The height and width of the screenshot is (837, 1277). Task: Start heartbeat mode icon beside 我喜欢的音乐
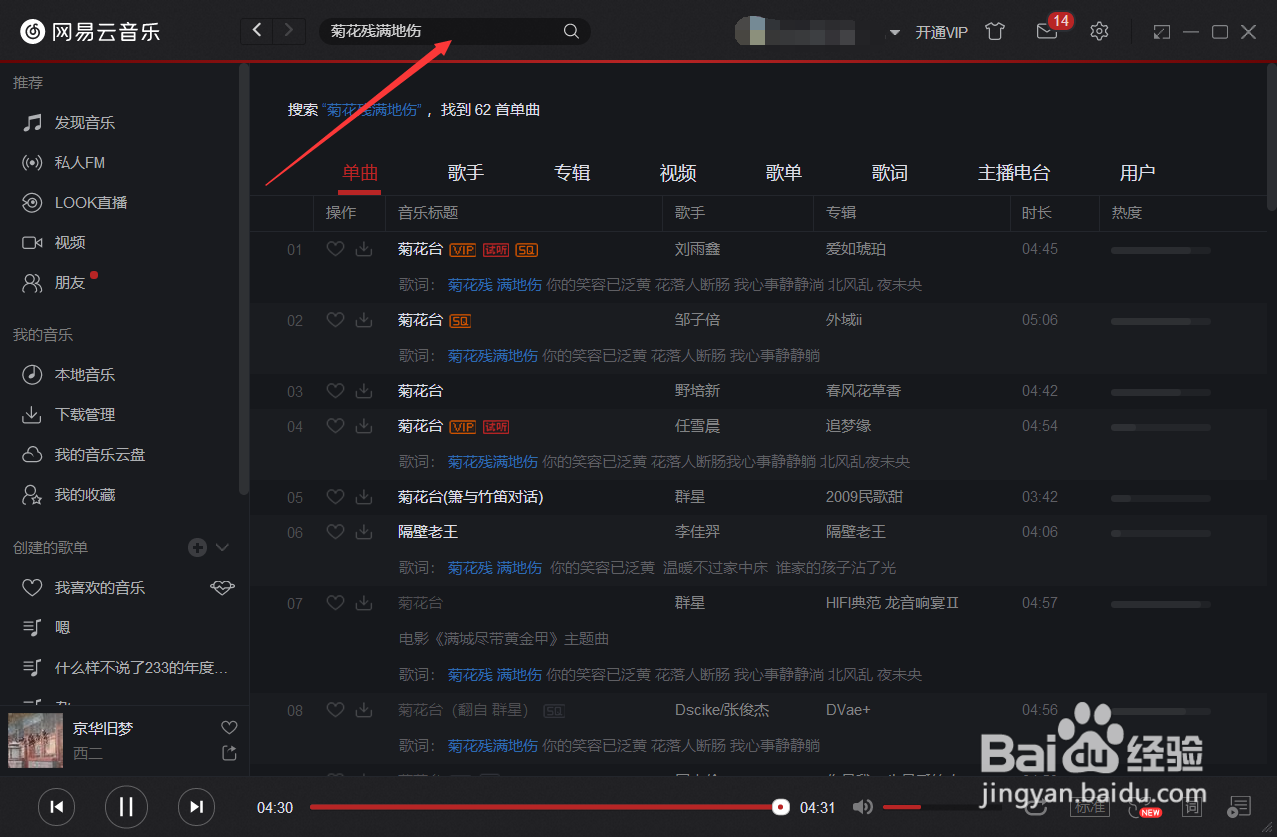pyautogui.click(x=222, y=587)
